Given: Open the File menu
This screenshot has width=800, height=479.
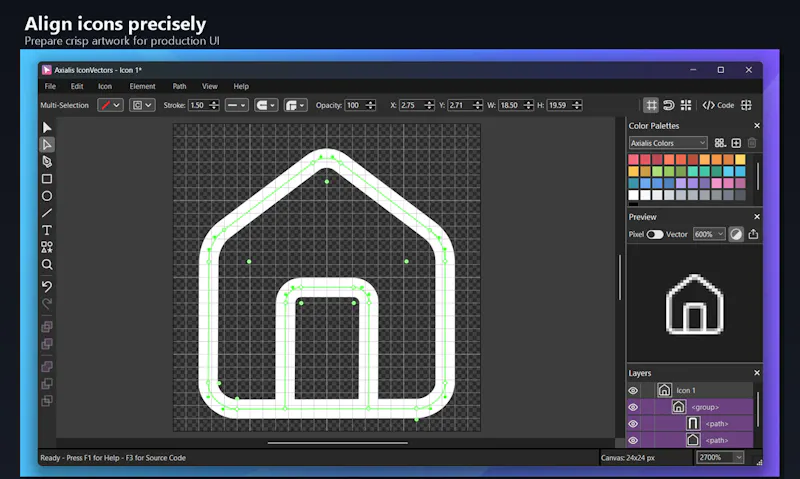Looking at the screenshot, I should pyautogui.click(x=50, y=86).
